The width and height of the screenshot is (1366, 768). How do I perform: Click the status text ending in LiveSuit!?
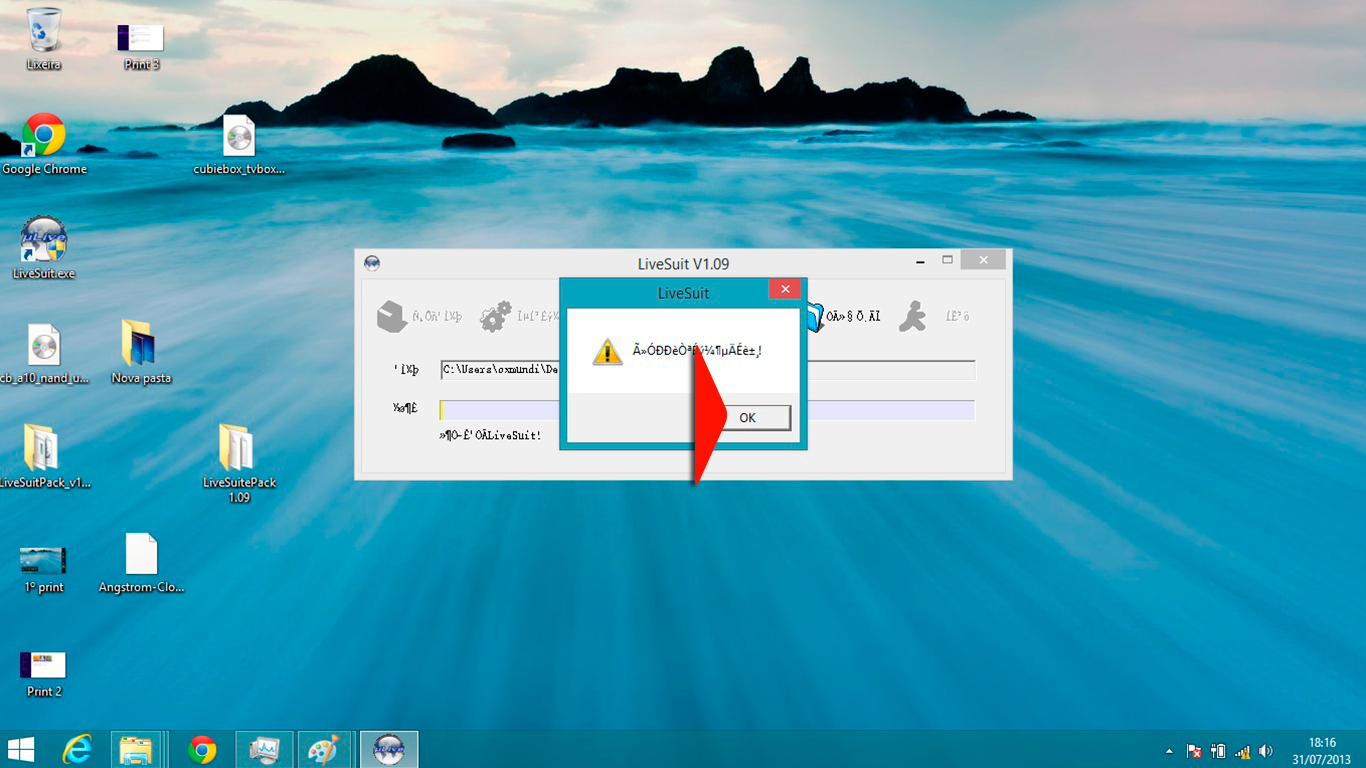click(x=490, y=436)
